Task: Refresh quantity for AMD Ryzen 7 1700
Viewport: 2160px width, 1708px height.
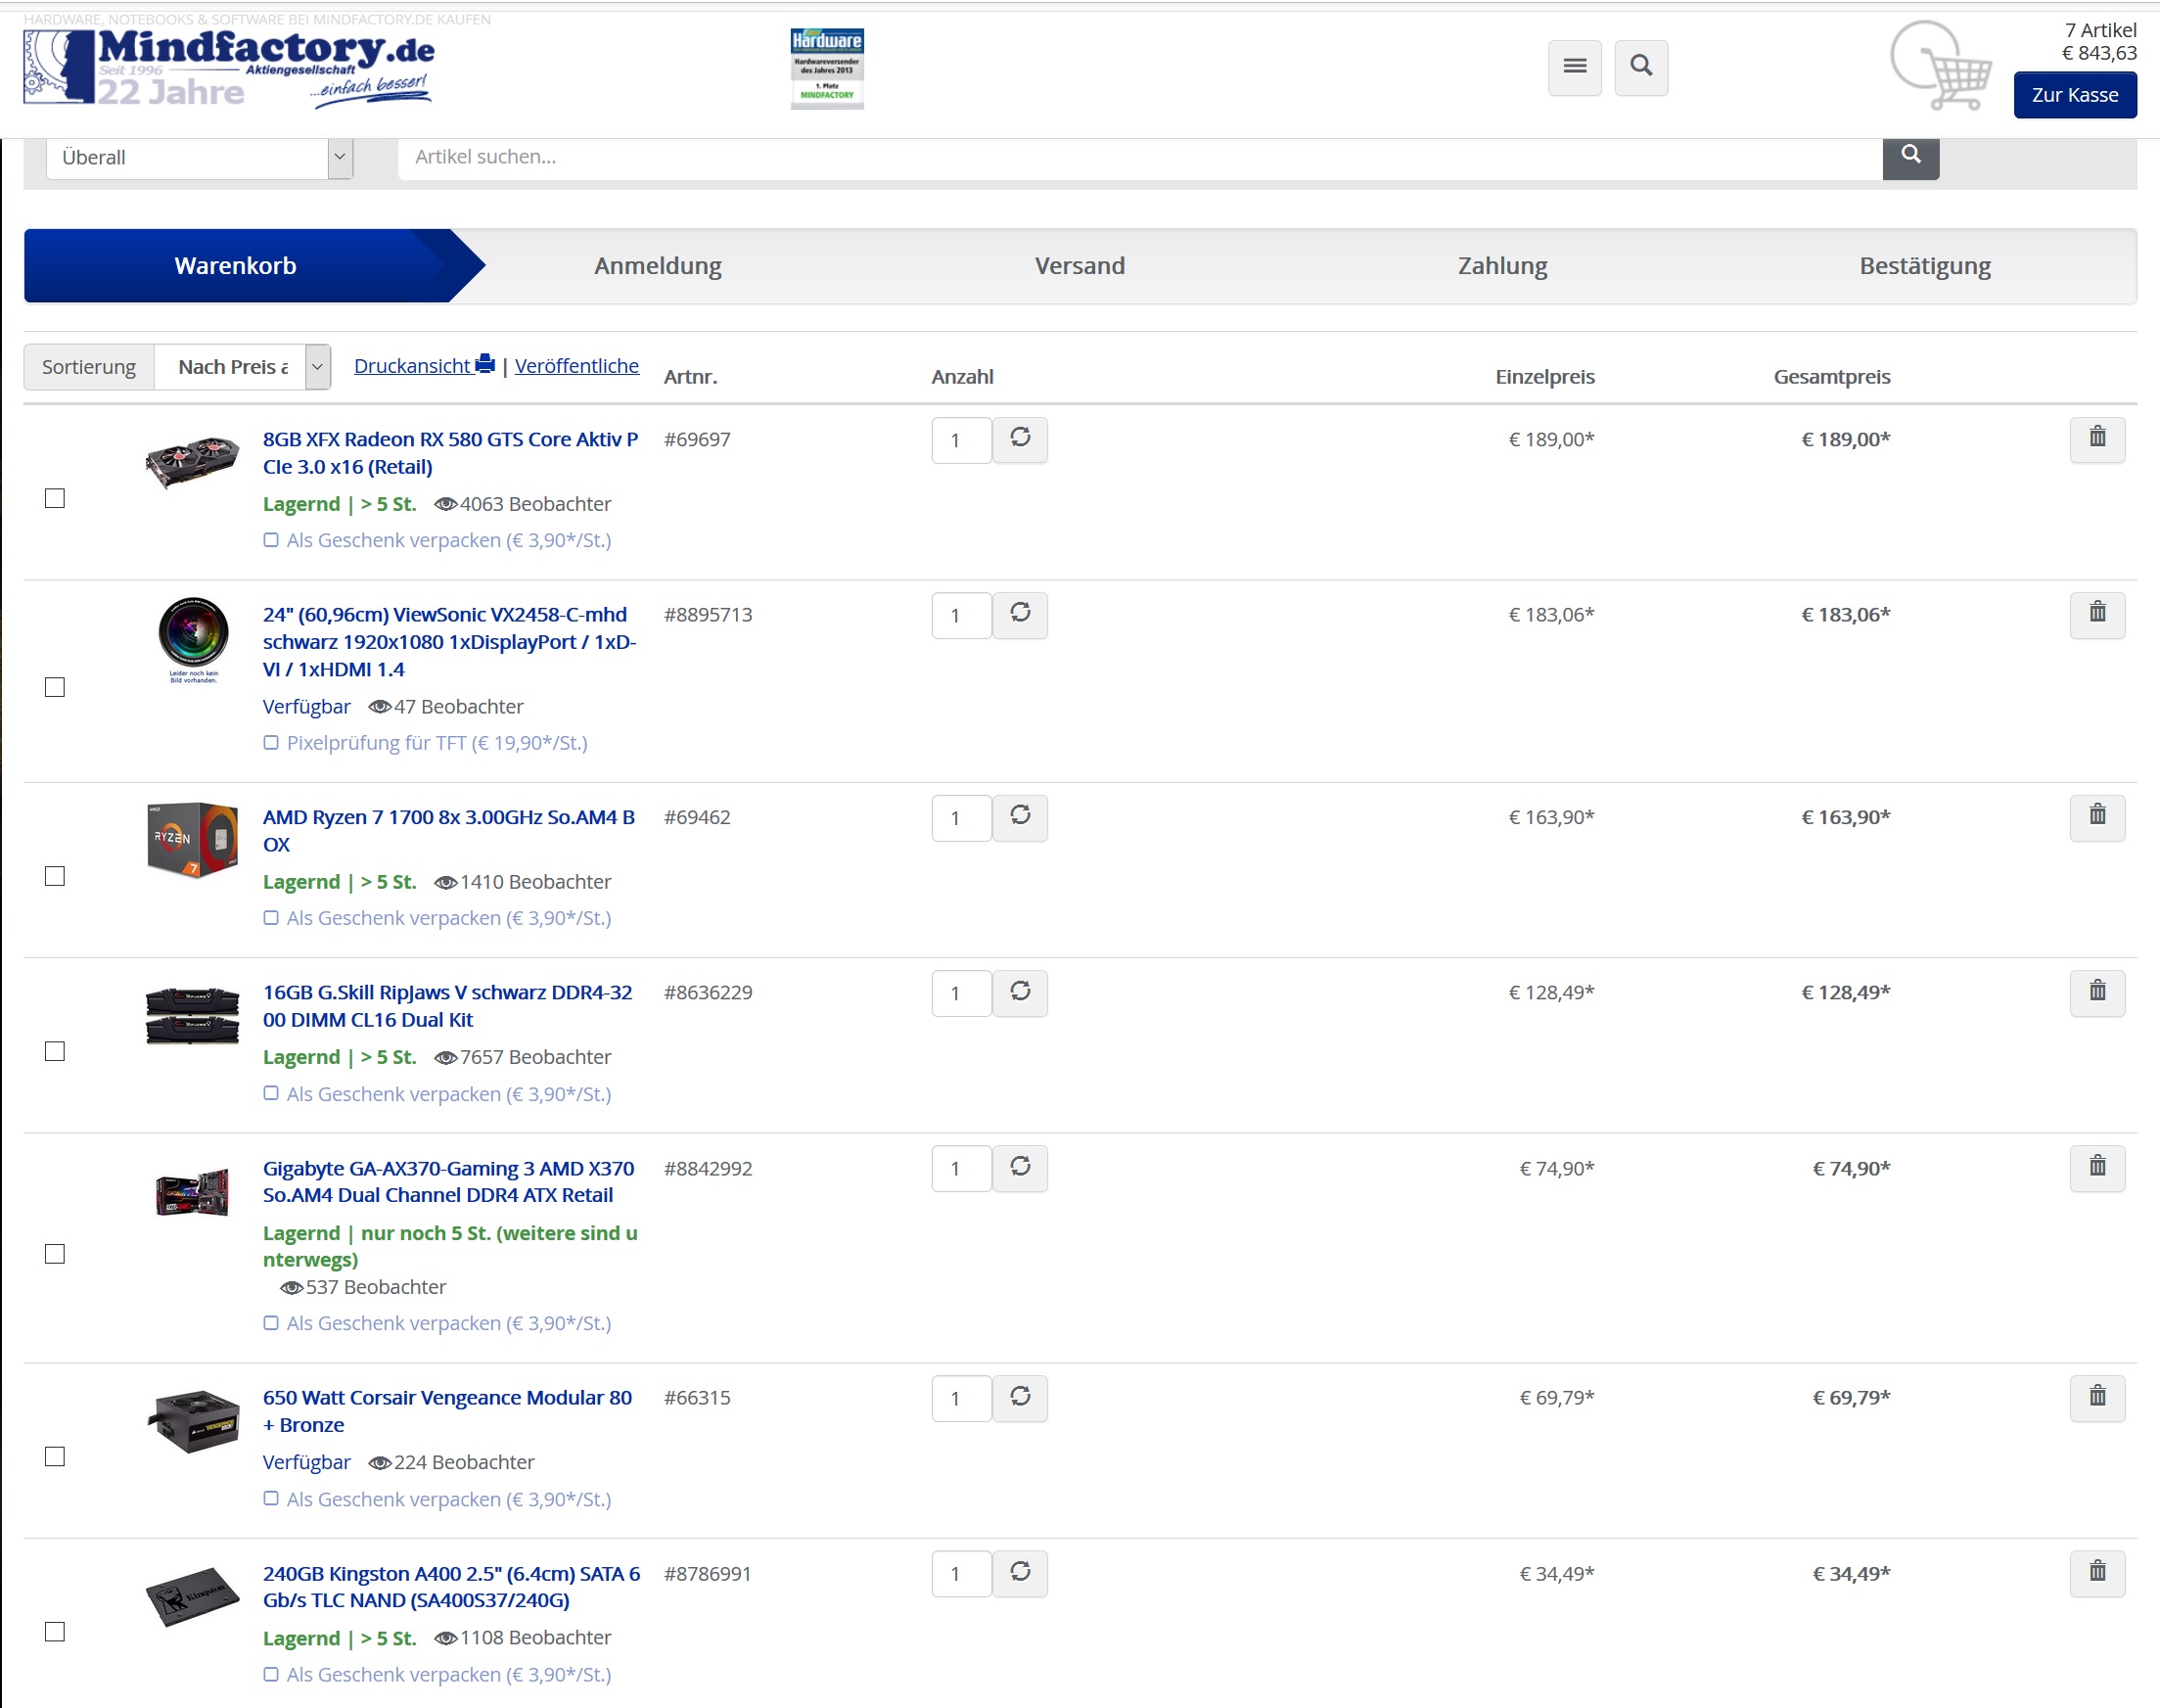Action: coord(1020,817)
